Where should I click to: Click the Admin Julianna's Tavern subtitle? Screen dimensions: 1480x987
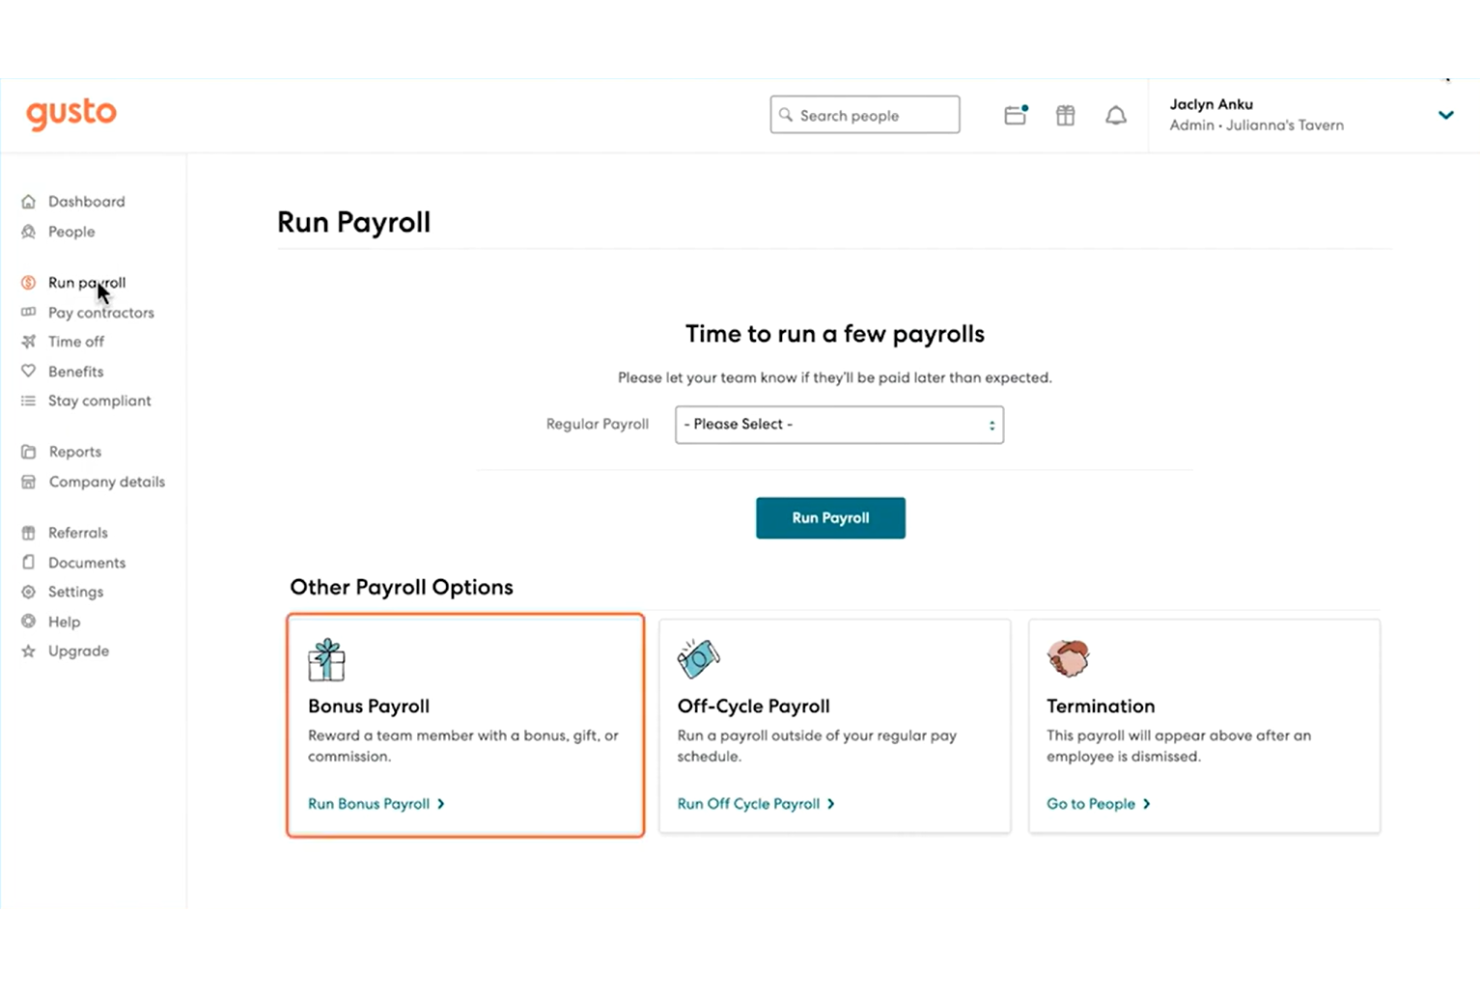[x=1257, y=126]
